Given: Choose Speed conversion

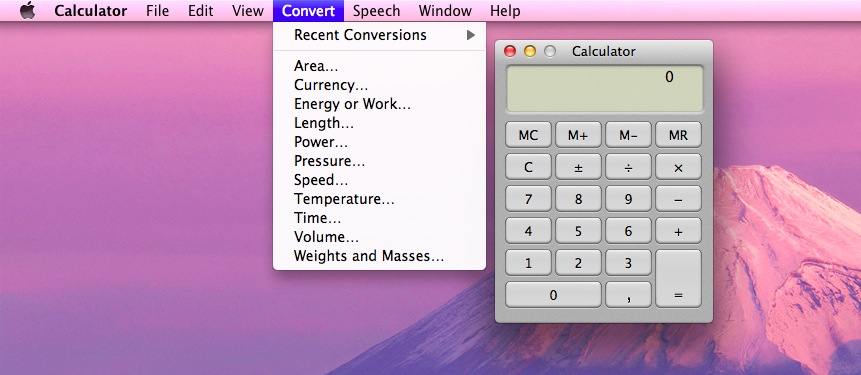Looking at the screenshot, I should (x=379, y=180).
